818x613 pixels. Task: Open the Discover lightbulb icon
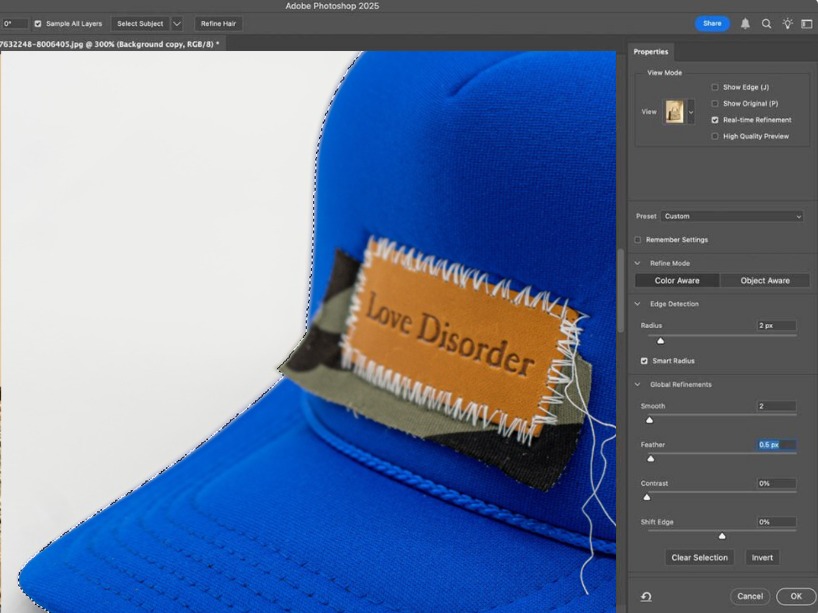(787, 23)
